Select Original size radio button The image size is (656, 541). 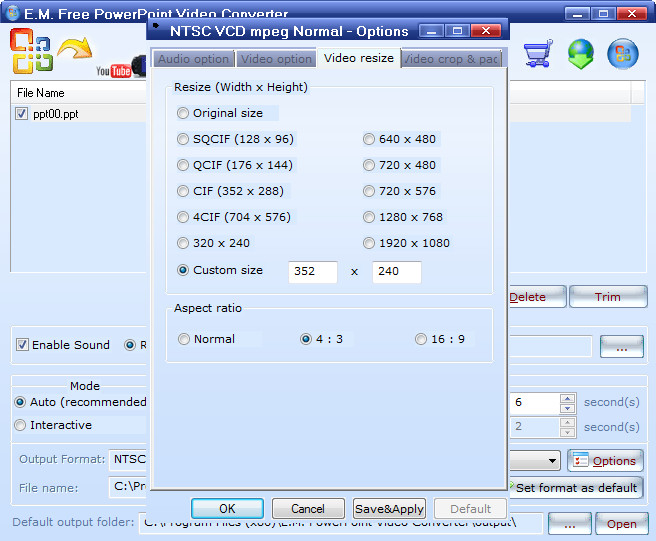(183, 113)
